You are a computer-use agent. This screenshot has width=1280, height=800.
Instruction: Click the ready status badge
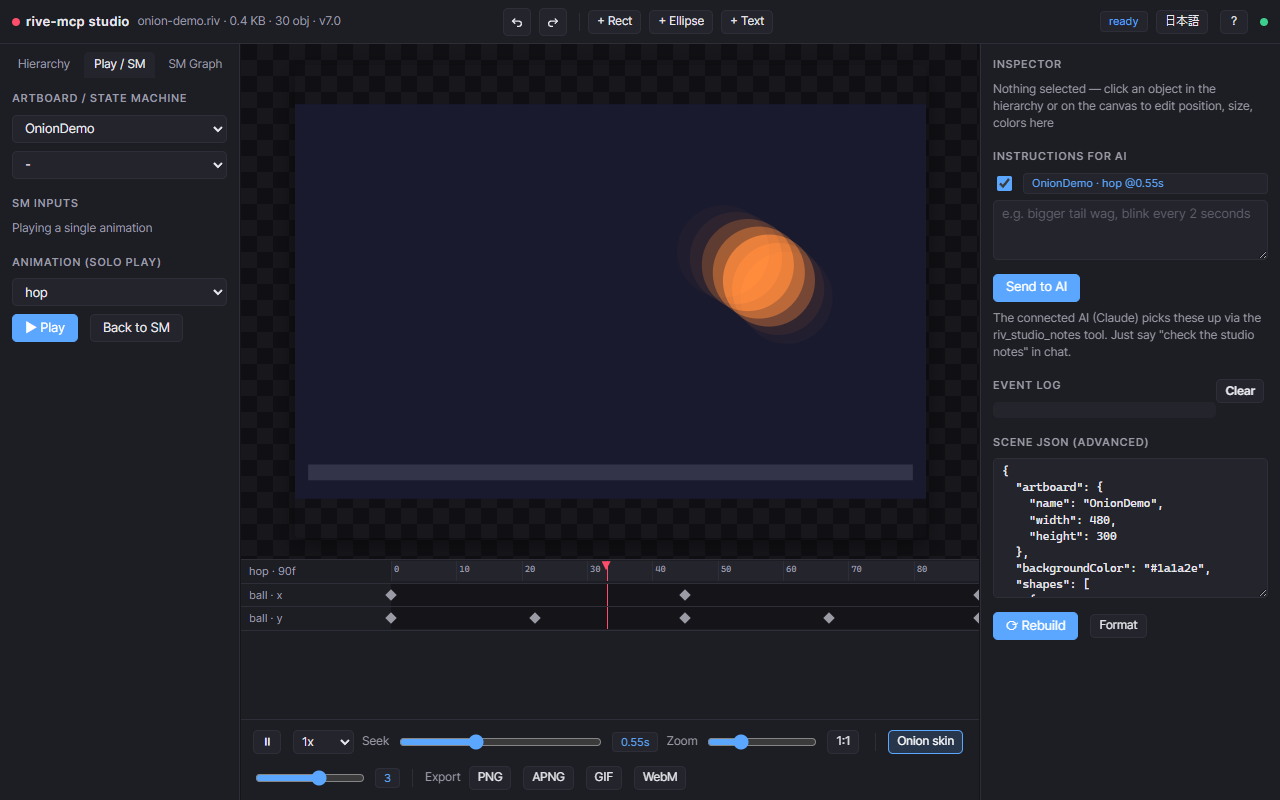pos(1123,21)
